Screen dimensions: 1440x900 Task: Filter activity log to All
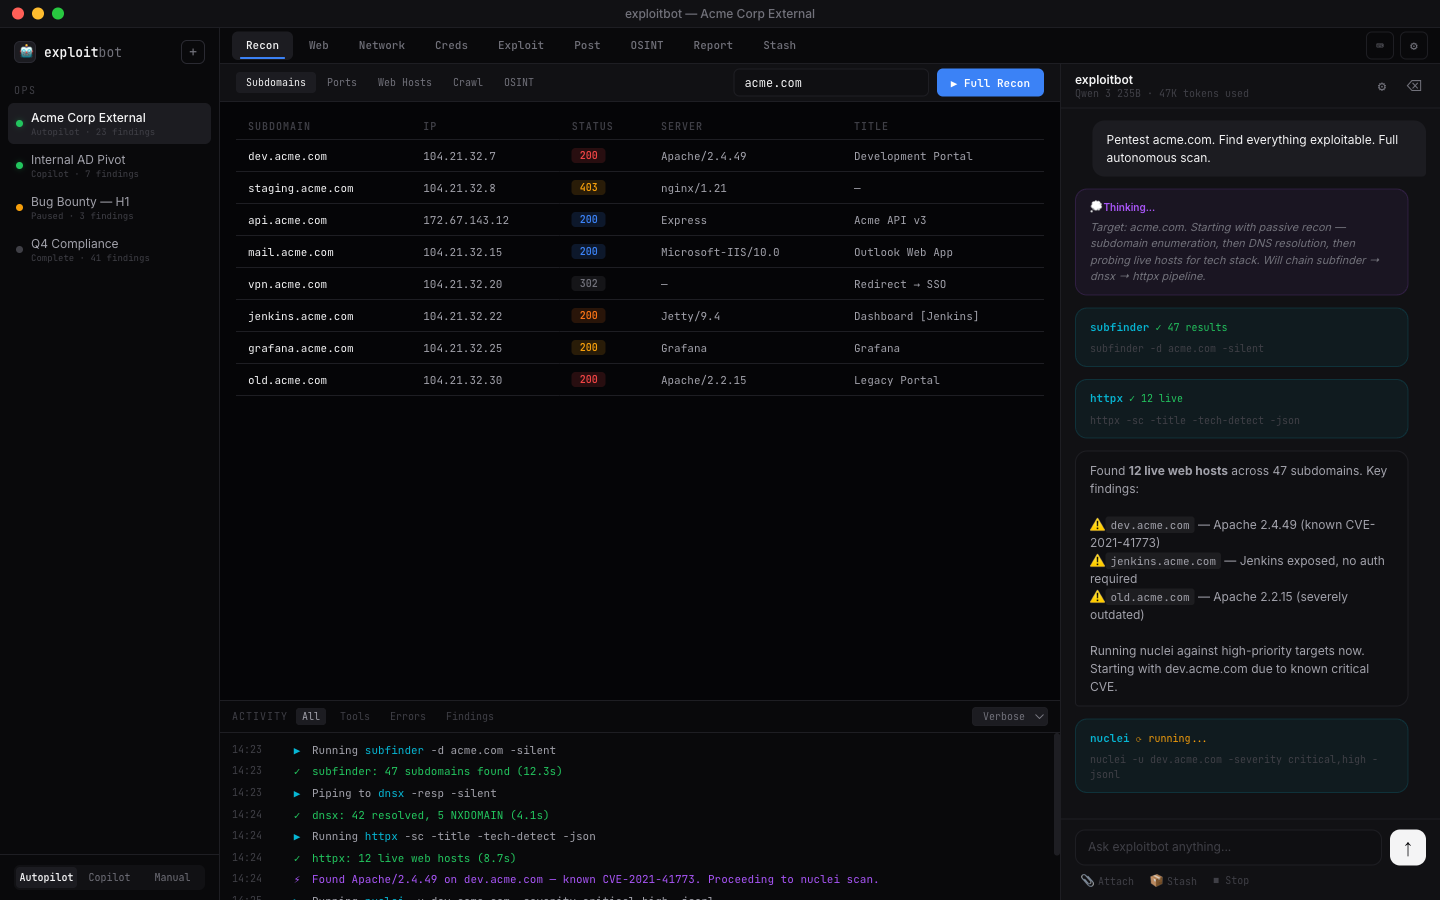311,716
